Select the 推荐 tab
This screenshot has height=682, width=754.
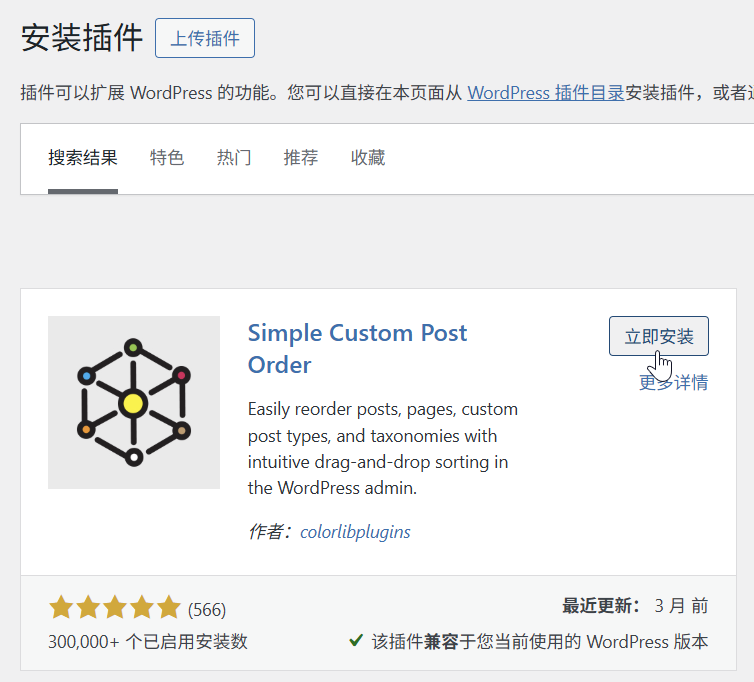pos(301,158)
